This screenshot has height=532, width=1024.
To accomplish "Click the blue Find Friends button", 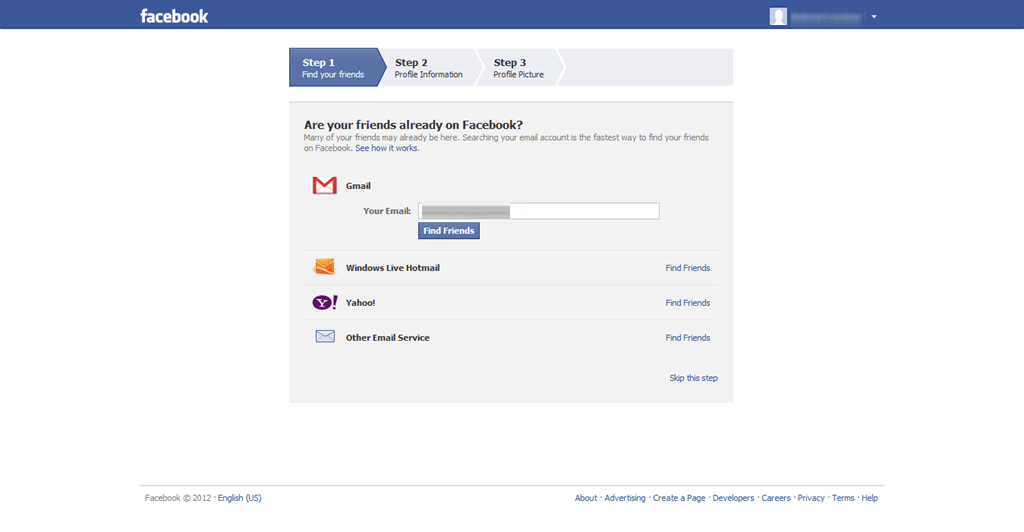I will 449,230.
